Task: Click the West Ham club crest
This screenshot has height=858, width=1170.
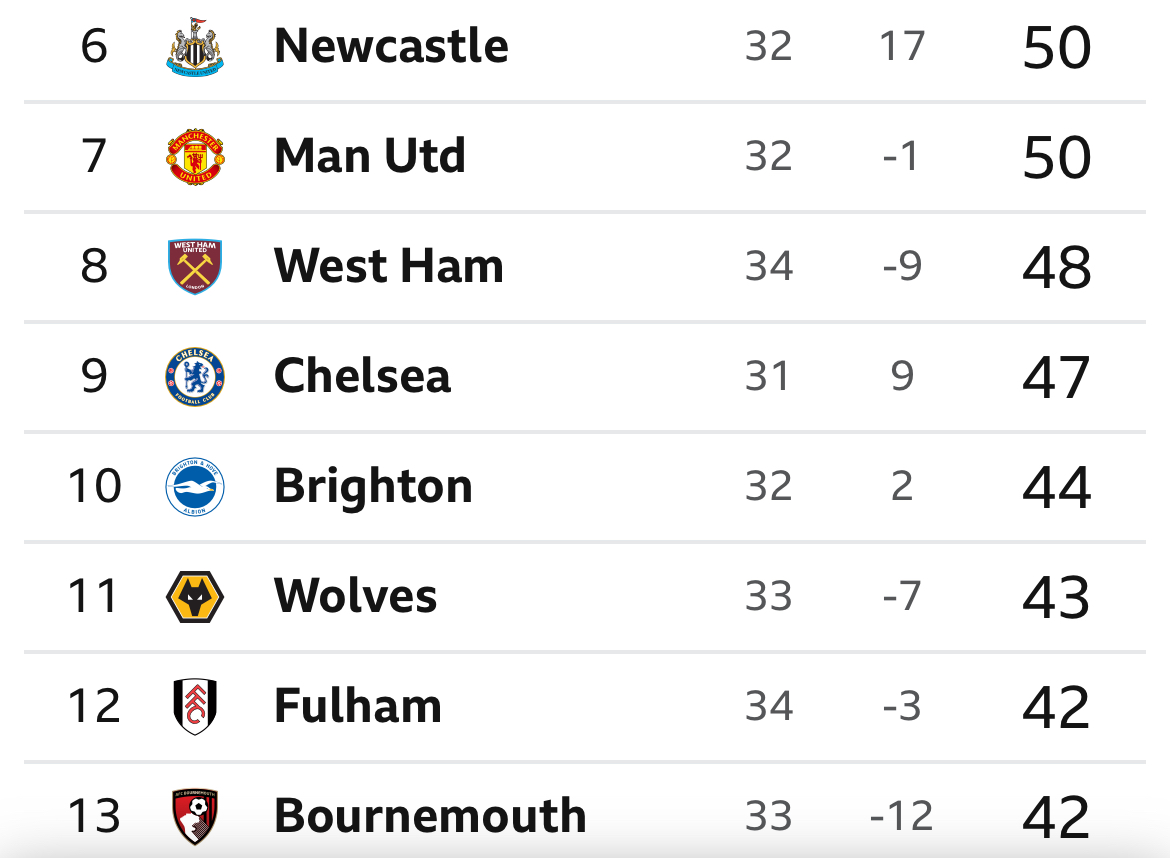Action: [195, 266]
